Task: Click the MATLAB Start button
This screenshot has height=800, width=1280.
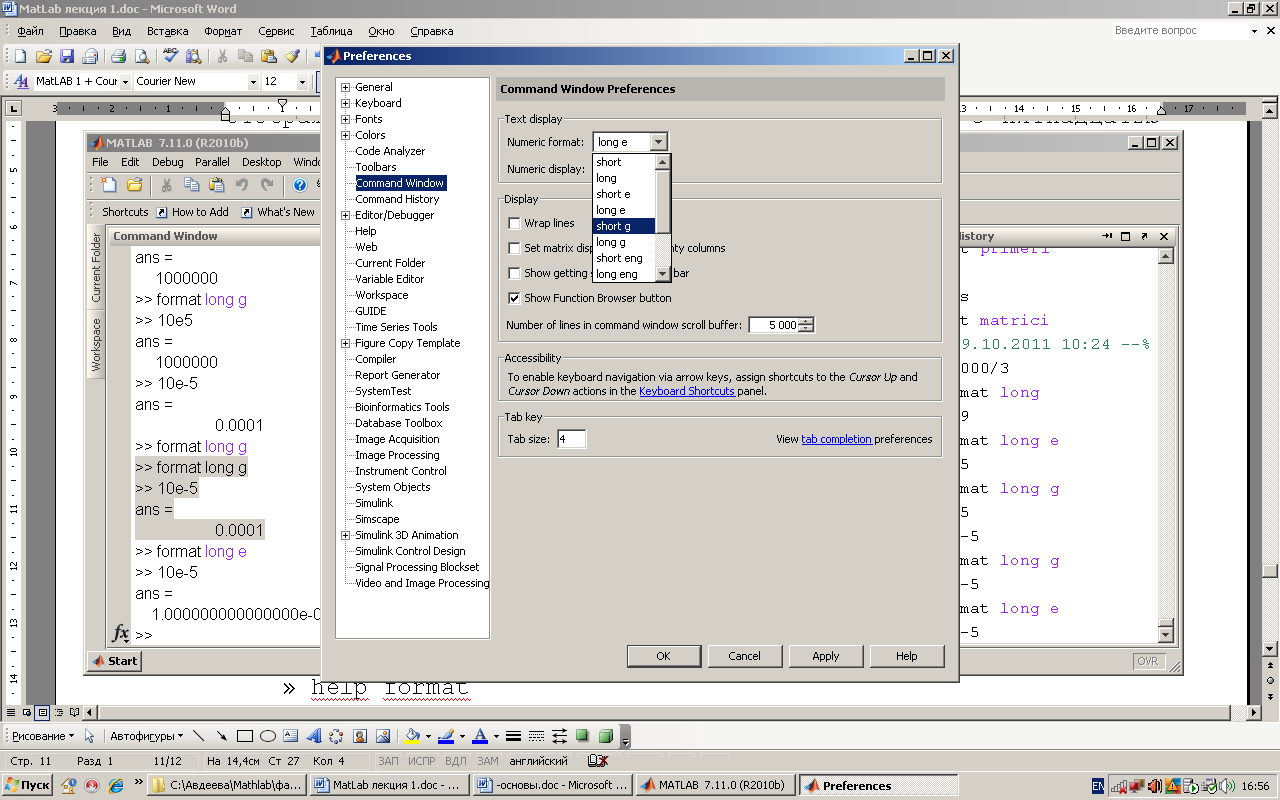Action: pos(114,661)
